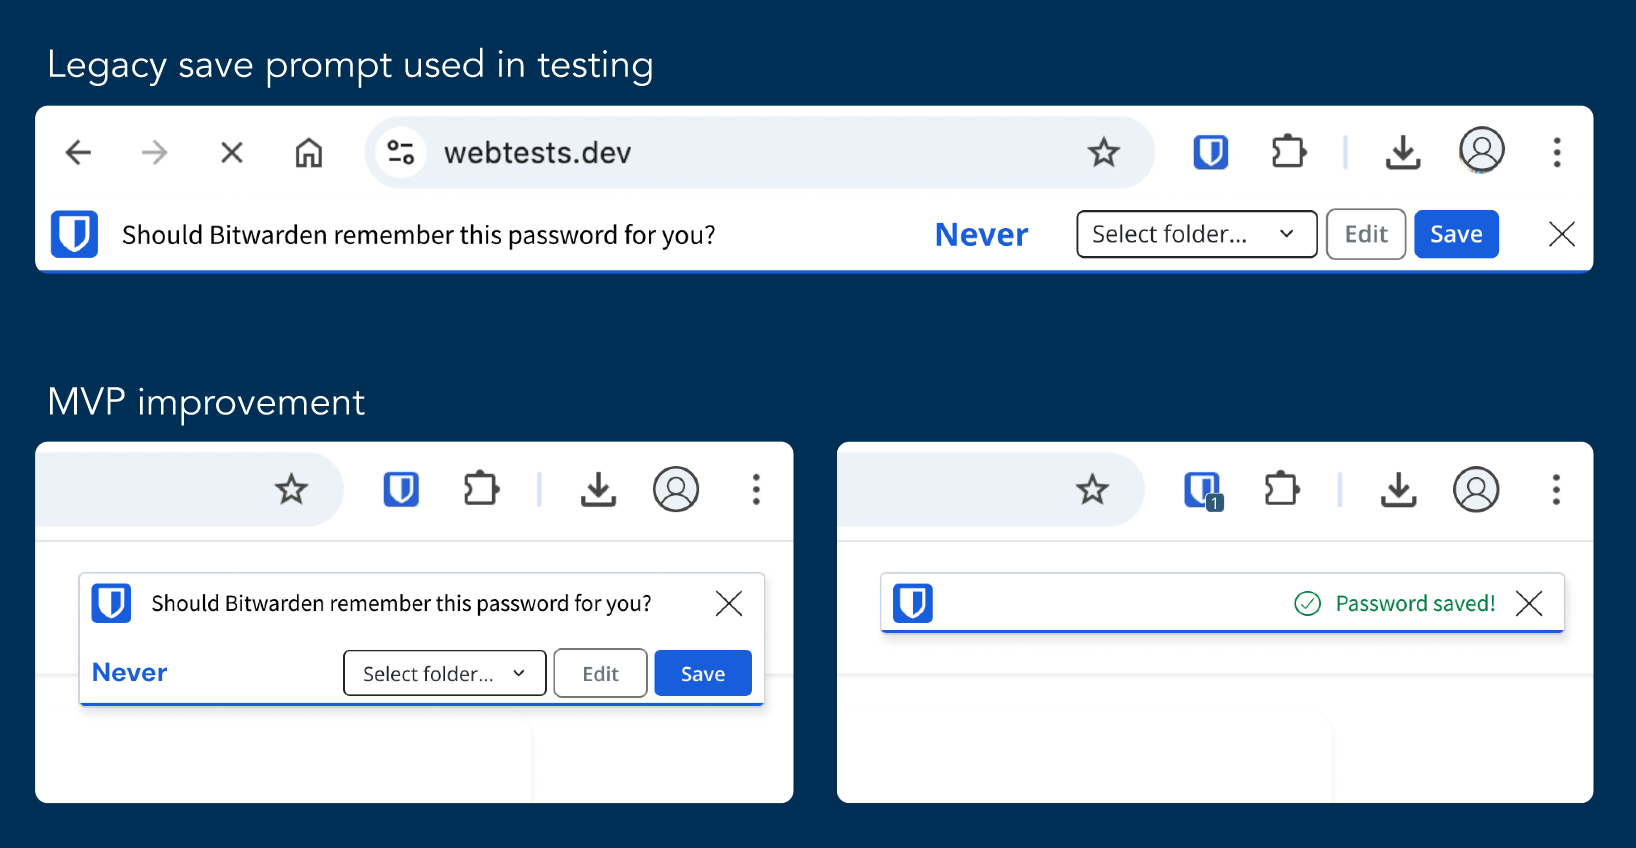Click Bitwarden shield logo in legacy prompt bar

(x=75, y=234)
